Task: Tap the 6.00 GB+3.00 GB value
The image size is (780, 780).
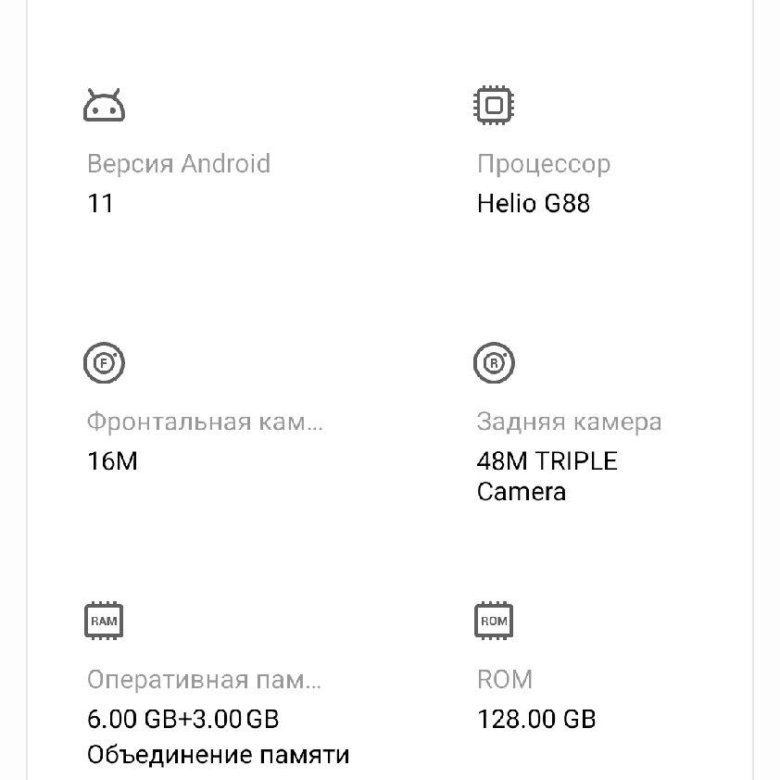Action: coord(183,719)
